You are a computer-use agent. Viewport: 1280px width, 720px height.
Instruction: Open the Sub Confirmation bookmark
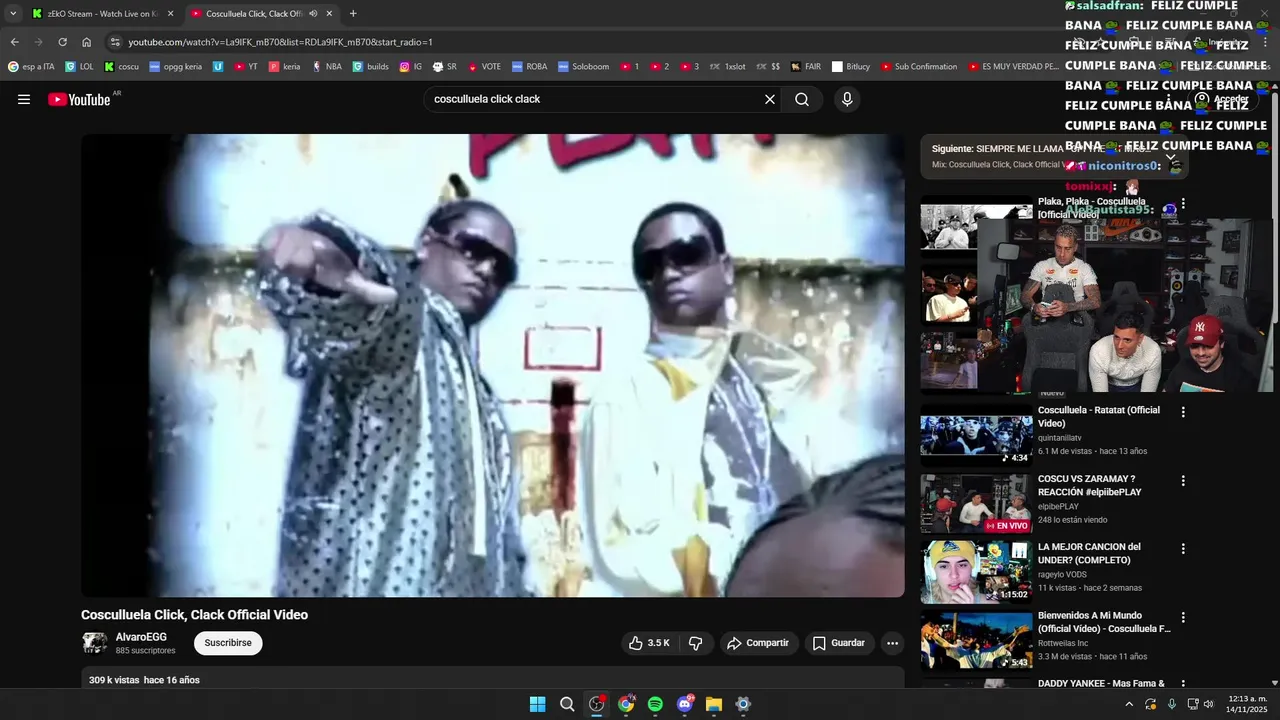point(919,67)
